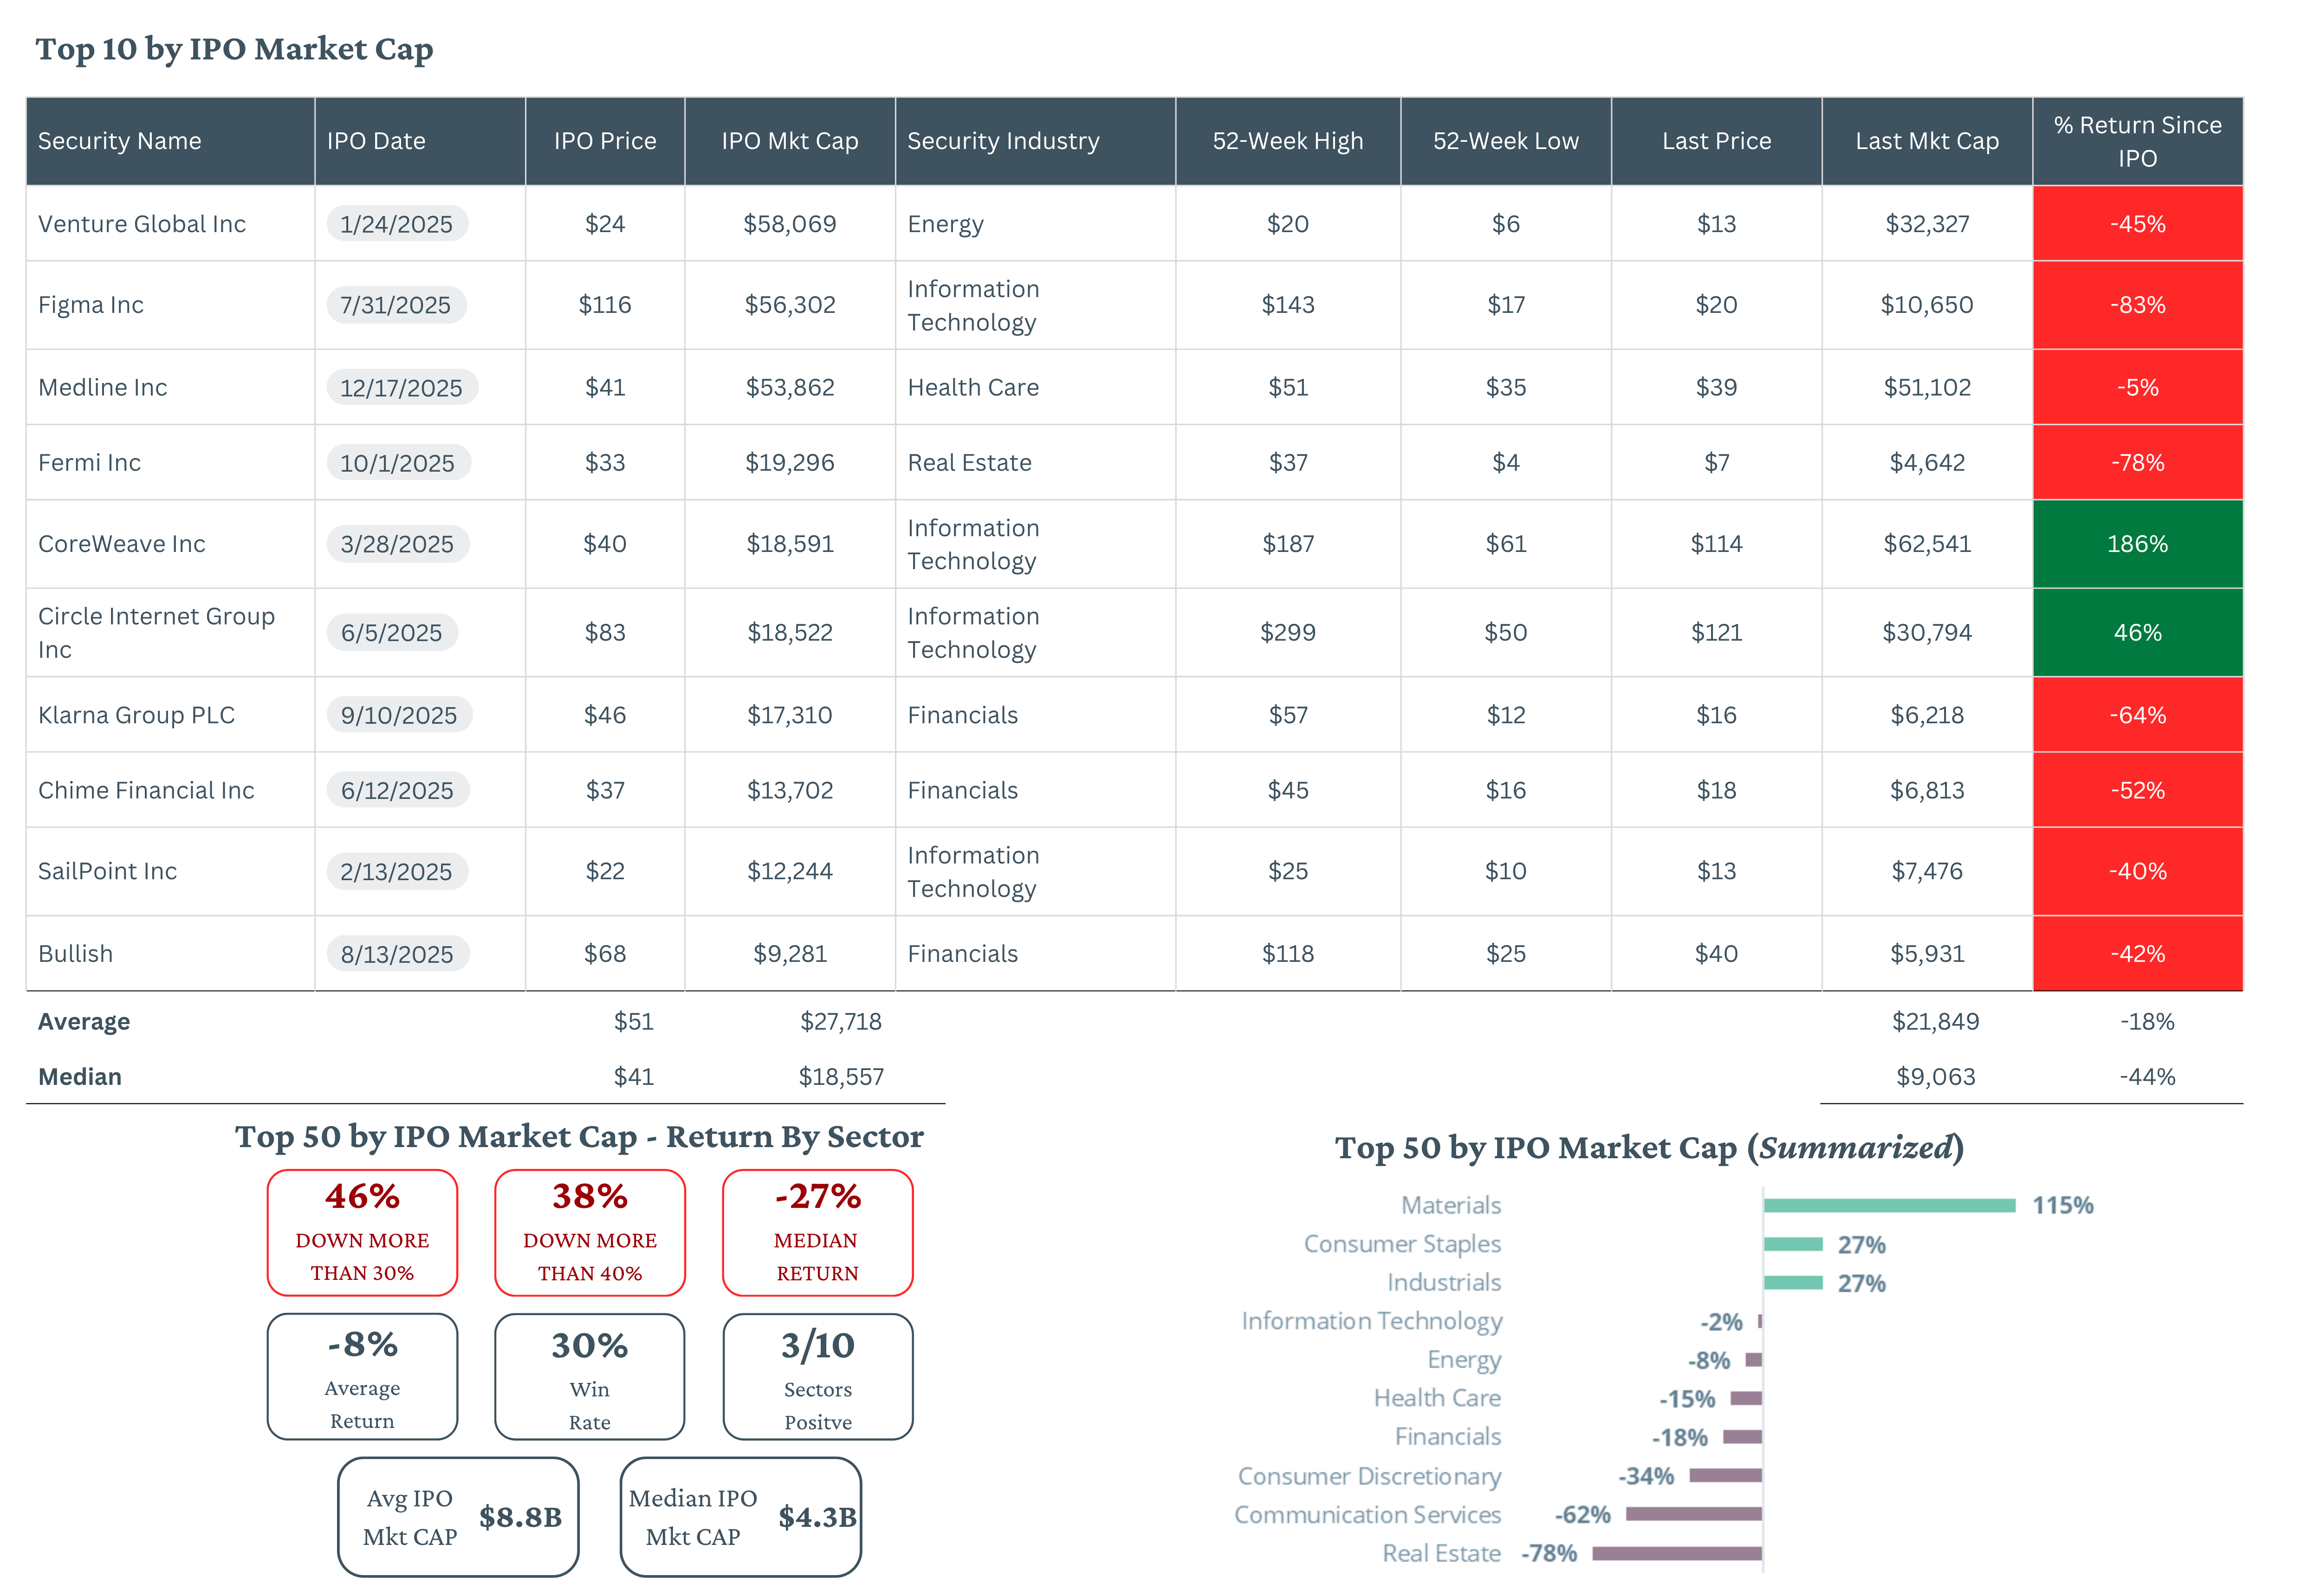
Task: Select the Klarna Group PLC row name
Action: 137,715
